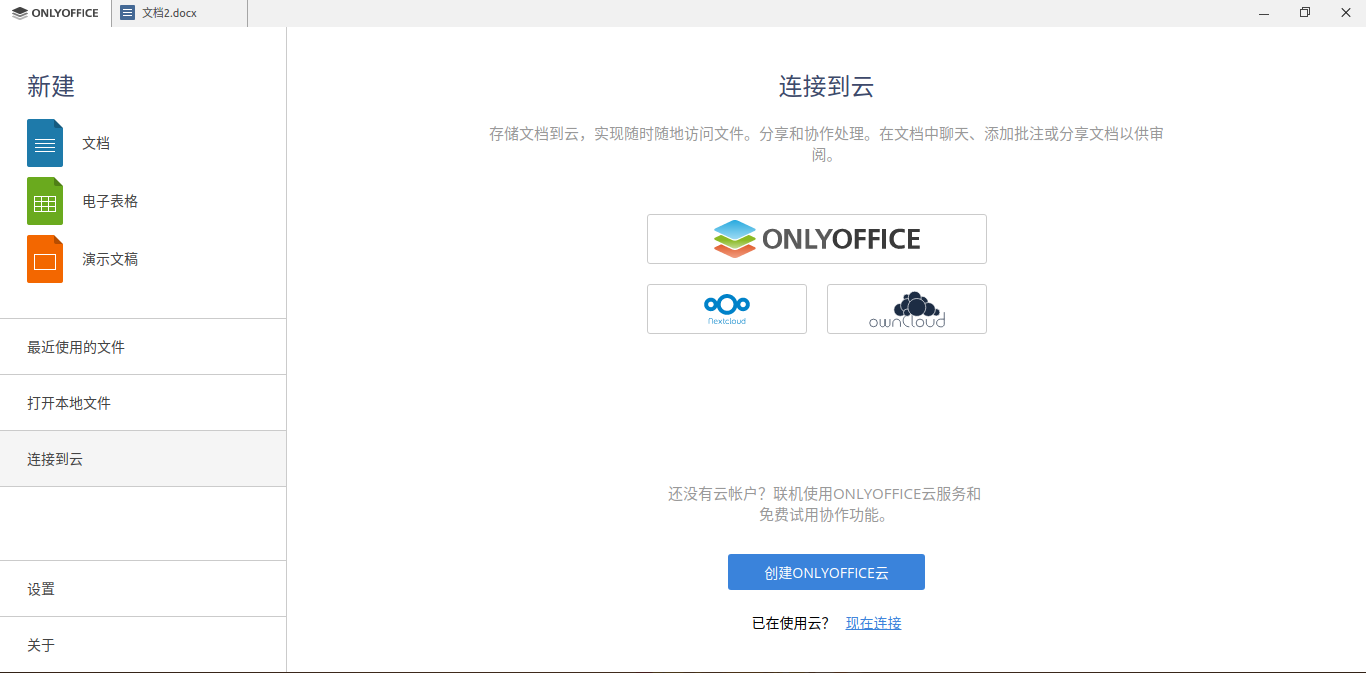The height and width of the screenshot is (673, 1366).
Task: Switch to the 文档2.docx tab
Action: (x=180, y=13)
